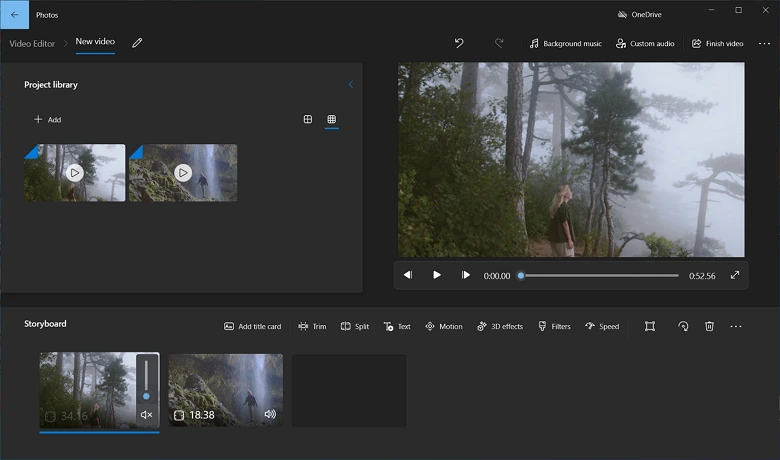The image size is (780, 460).
Task: Open 3D effects editor
Action: coord(500,327)
